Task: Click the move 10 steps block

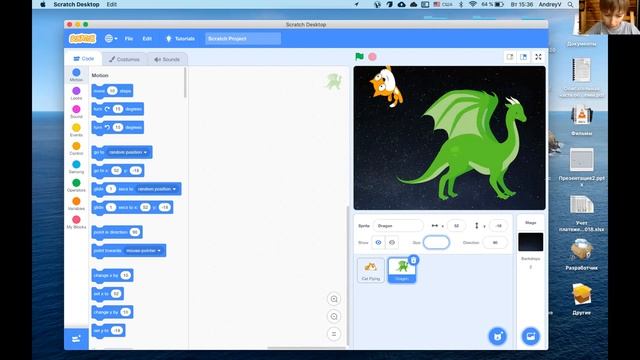Action: pos(112,91)
